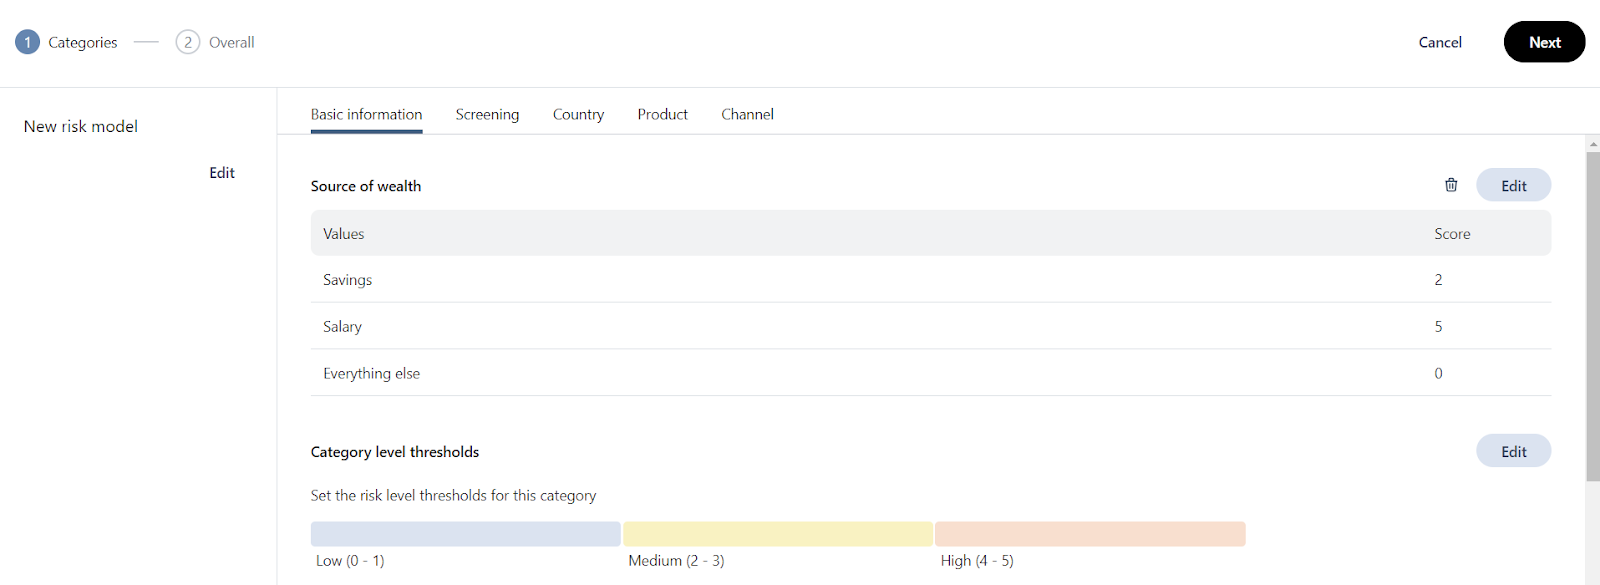Screen dimensions: 1600x585
Task: Click the Savings score 2
Action: tap(1438, 280)
